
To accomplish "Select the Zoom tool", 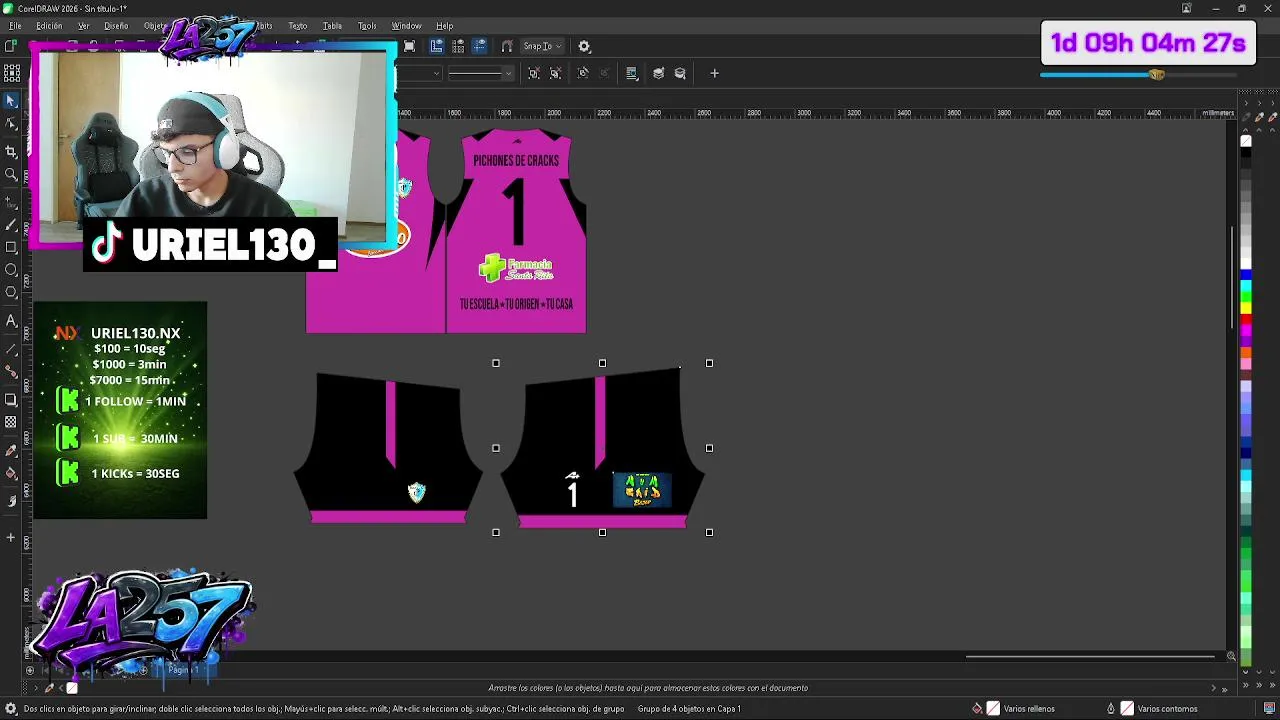I will coord(11,174).
